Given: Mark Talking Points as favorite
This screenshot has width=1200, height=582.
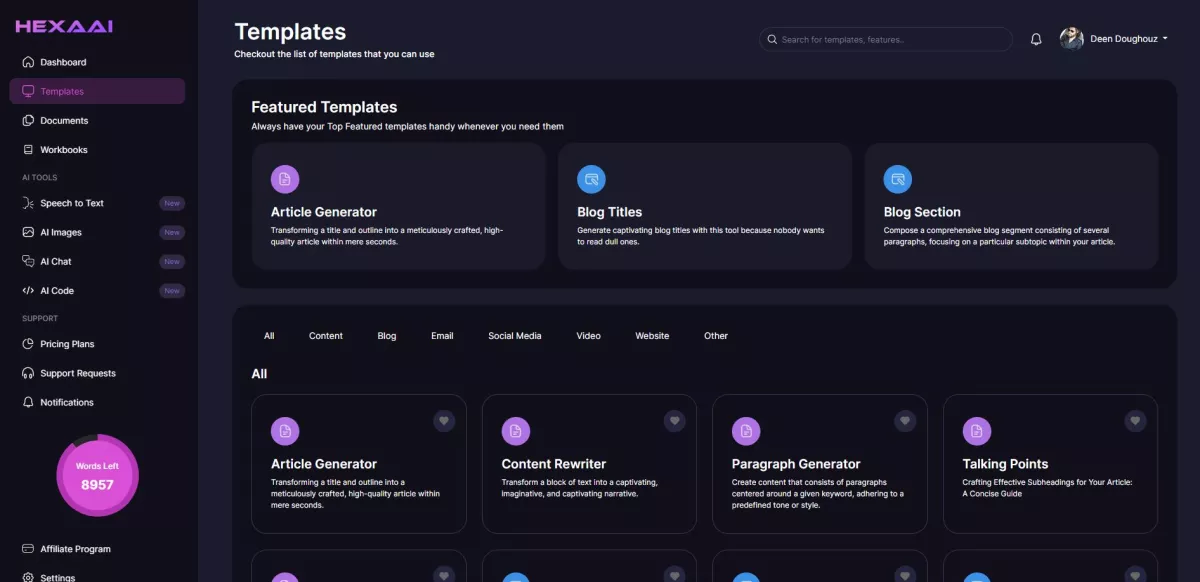Looking at the screenshot, I should pos(1135,421).
